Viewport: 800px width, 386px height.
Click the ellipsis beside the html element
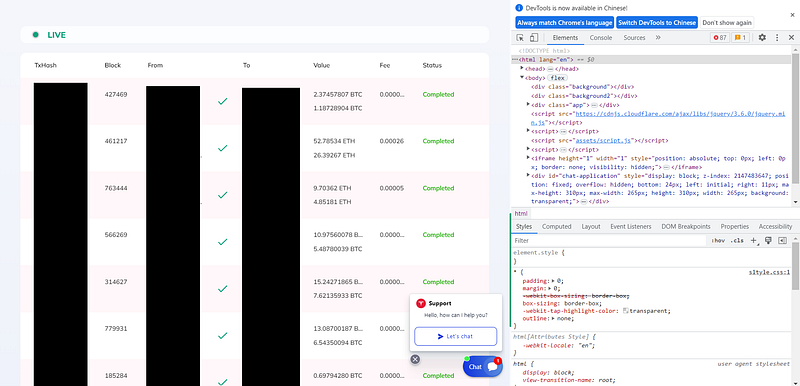[515, 60]
